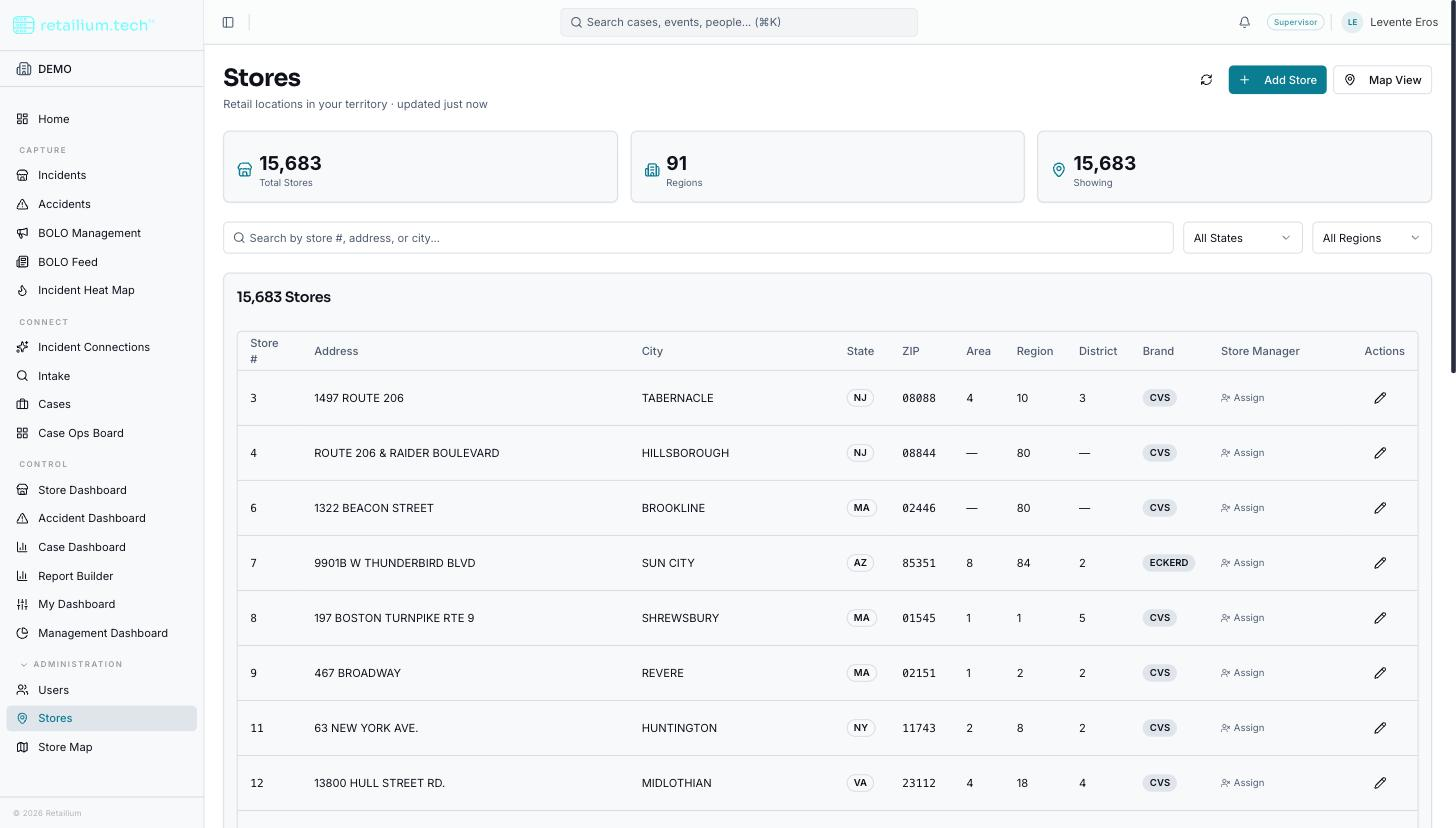Open Cases page

point(101,404)
